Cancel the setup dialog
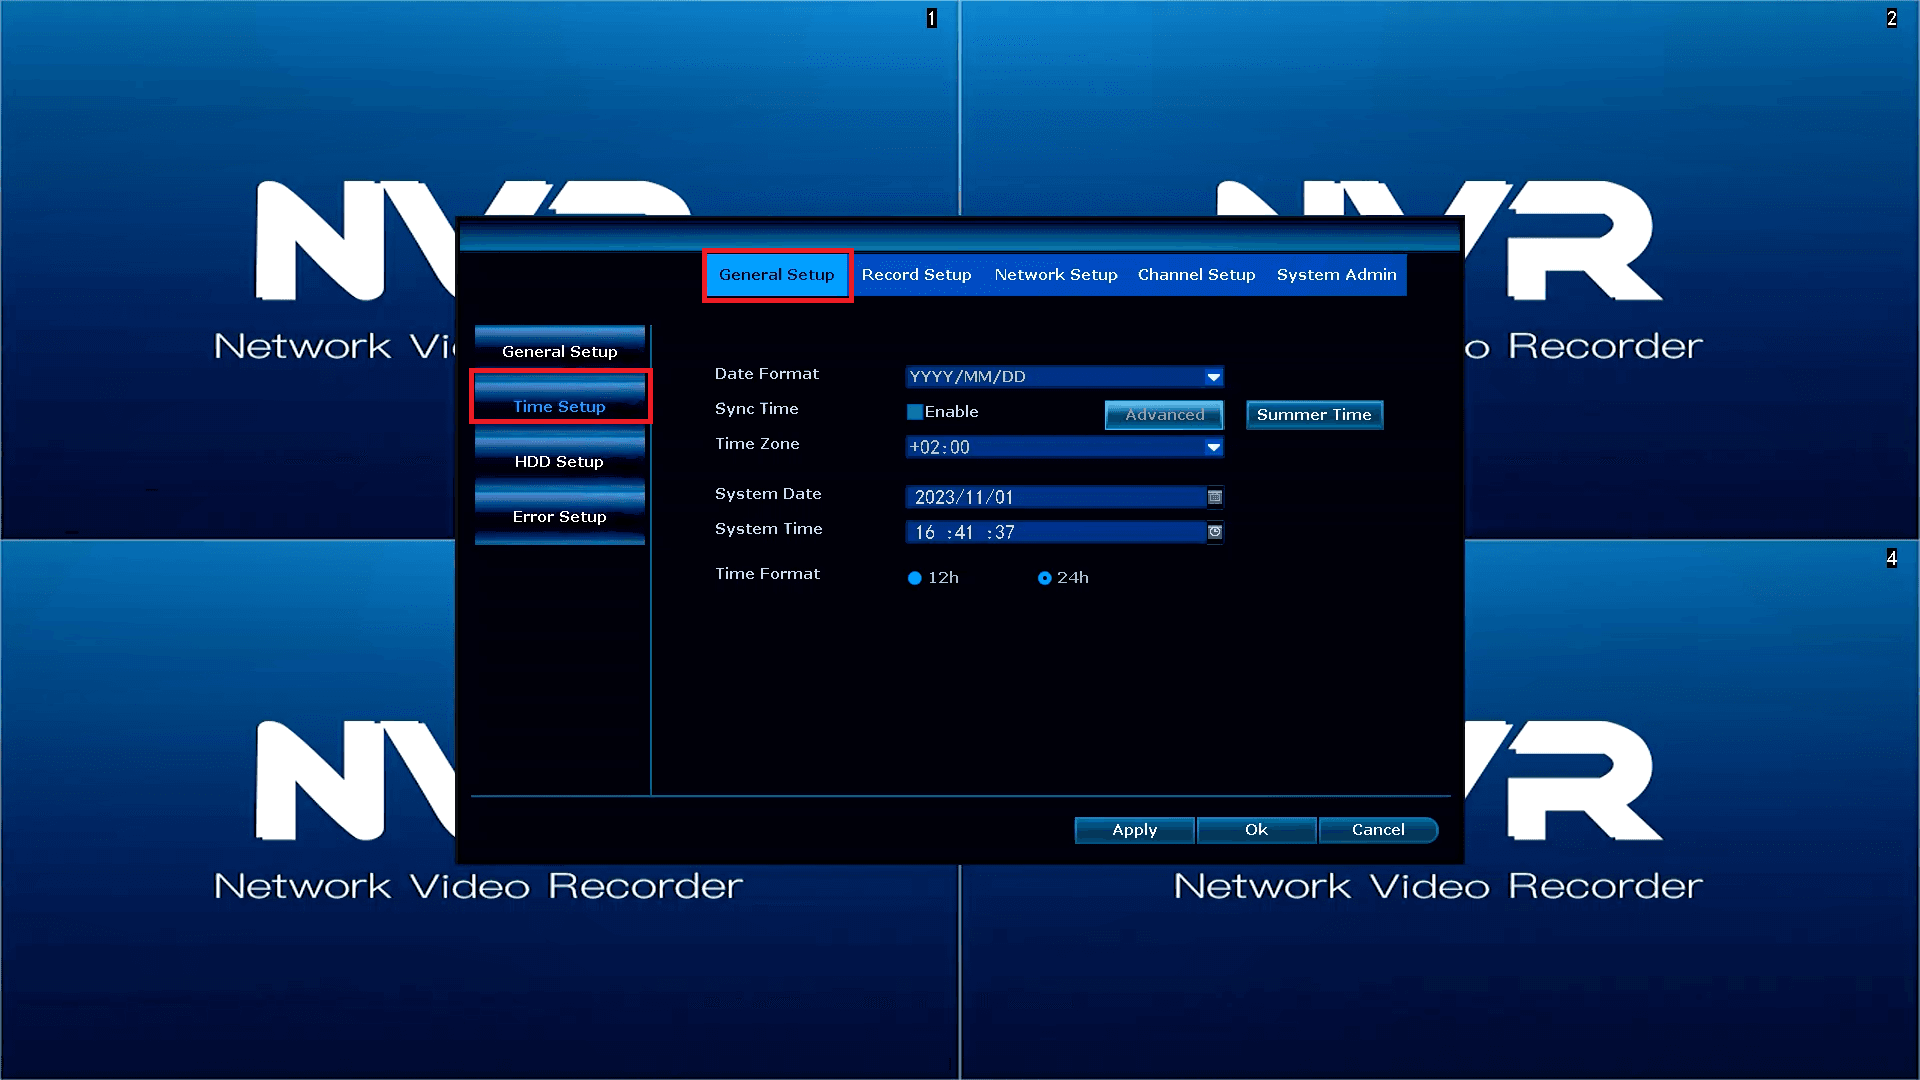Screen dimensions: 1920x1080 1378,830
